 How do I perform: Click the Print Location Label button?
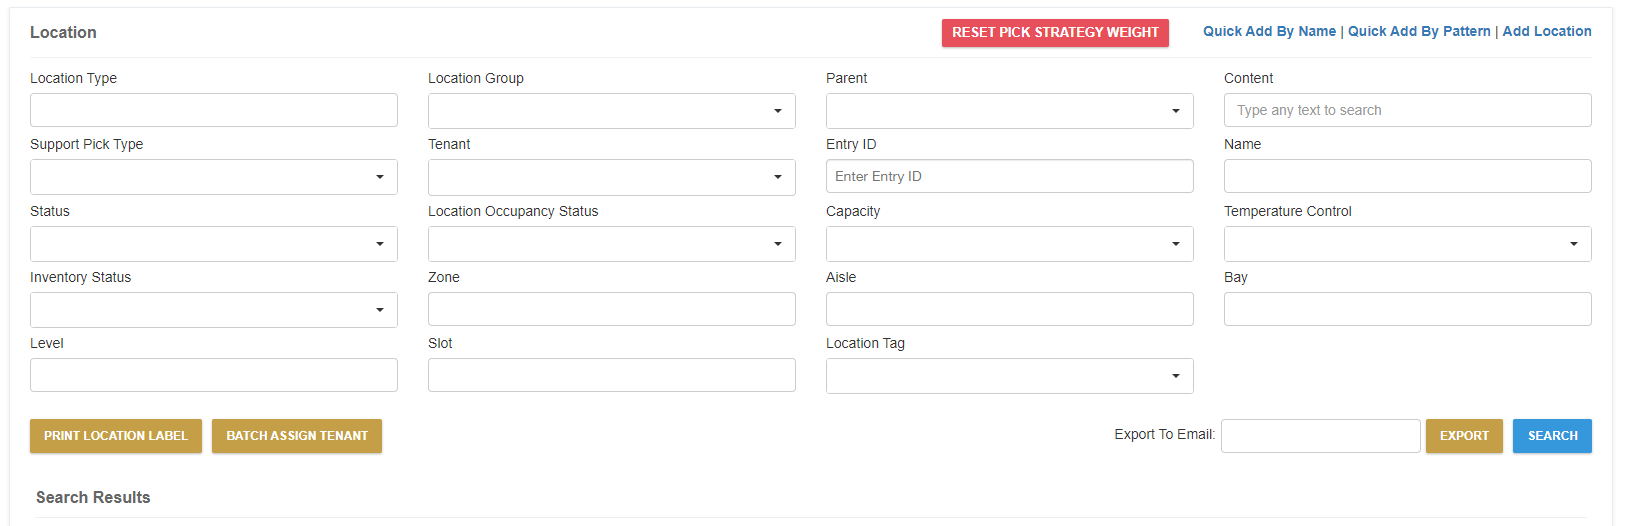pos(116,436)
